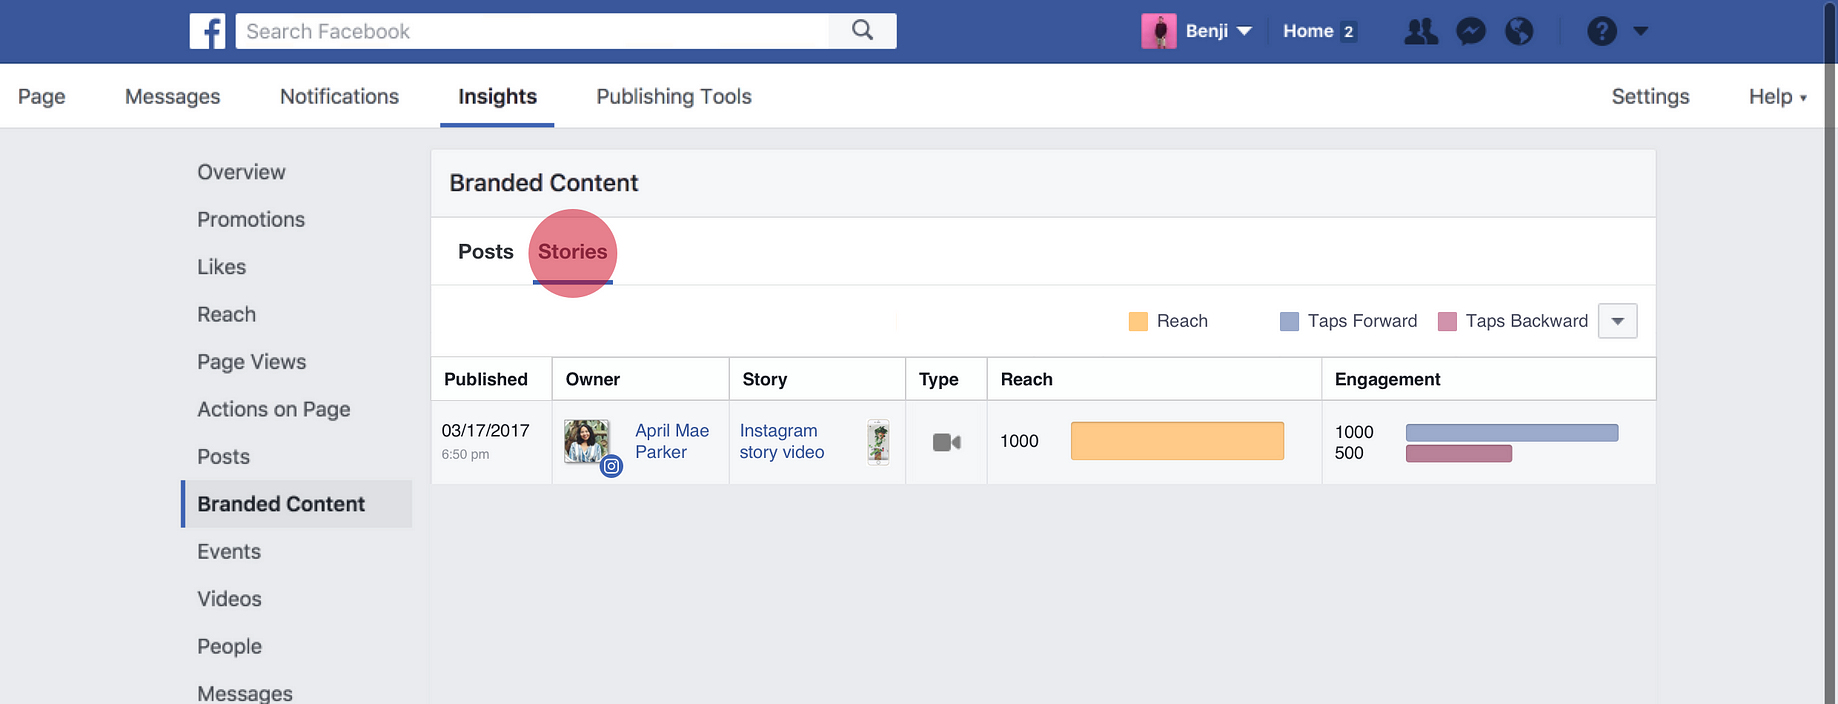
Task: Select Actions on Page in sidebar
Action: click(x=273, y=410)
